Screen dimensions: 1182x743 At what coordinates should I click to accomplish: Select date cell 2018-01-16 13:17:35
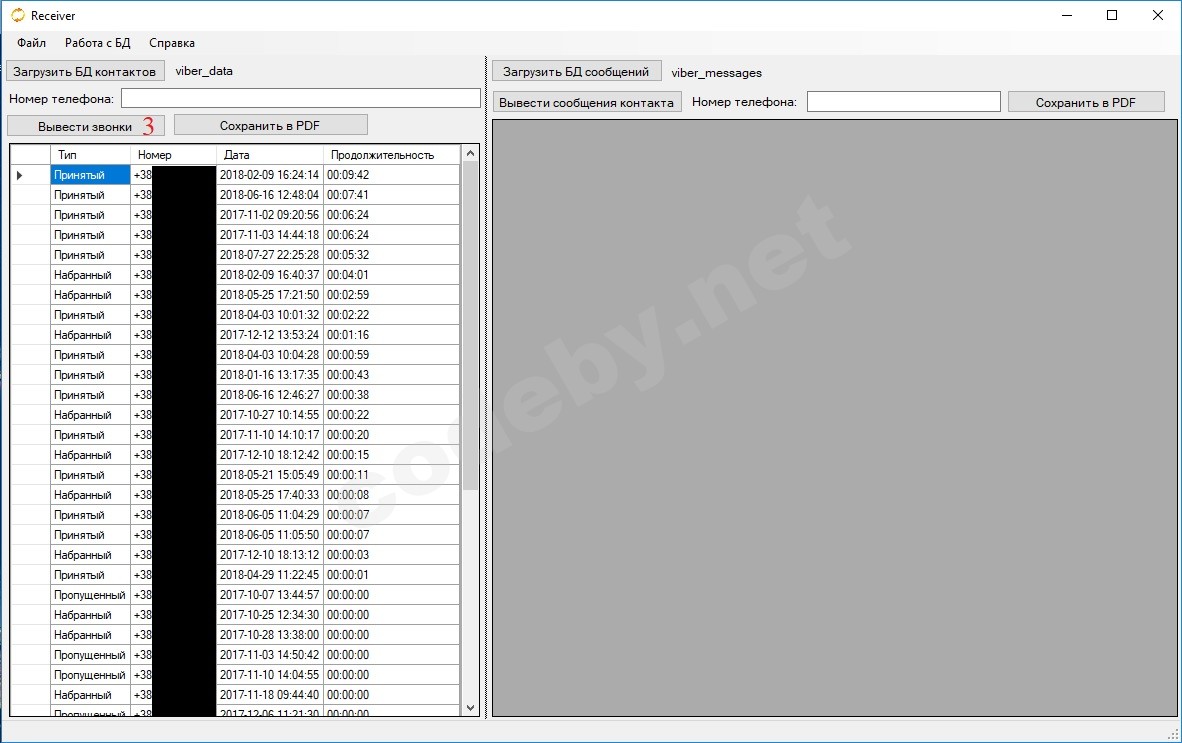click(x=270, y=375)
